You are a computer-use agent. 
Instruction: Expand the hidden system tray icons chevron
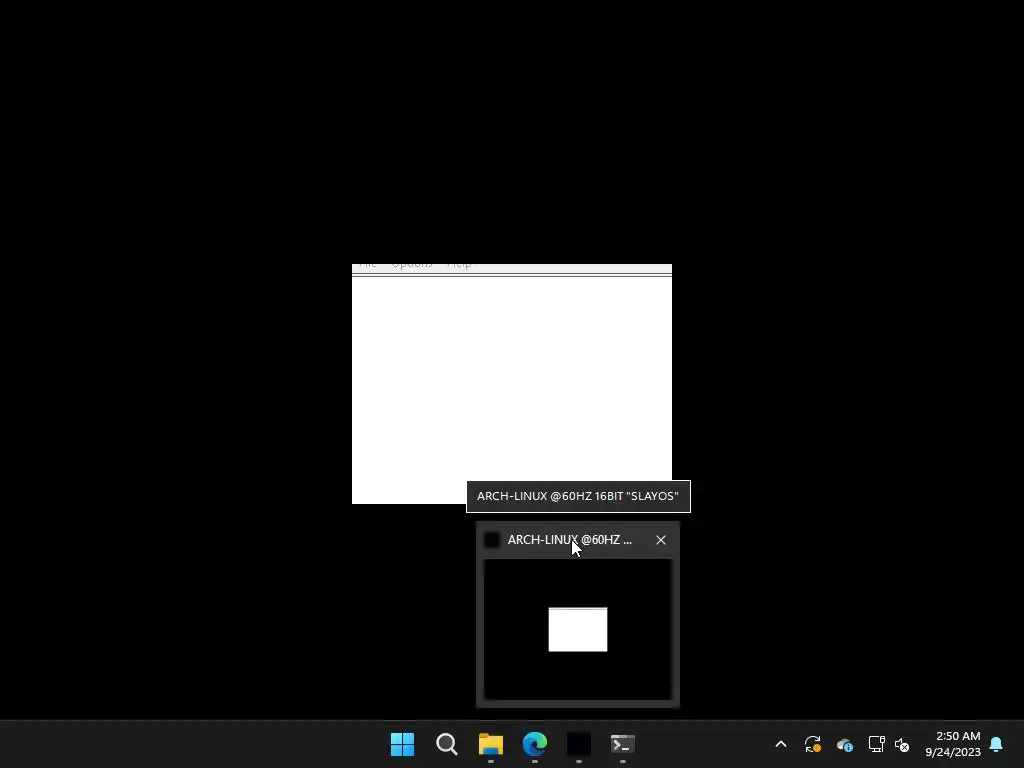pyautogui.click(x=780, y=744)
